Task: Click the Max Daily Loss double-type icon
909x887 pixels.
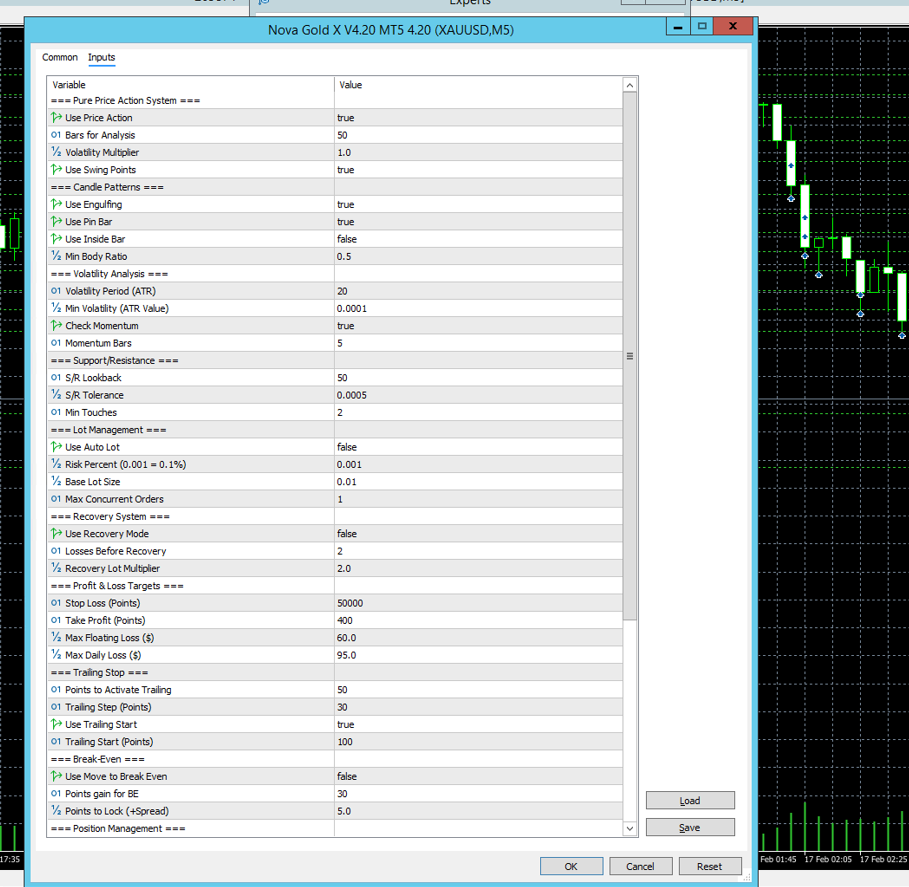Action: click(x=56, y=655)
